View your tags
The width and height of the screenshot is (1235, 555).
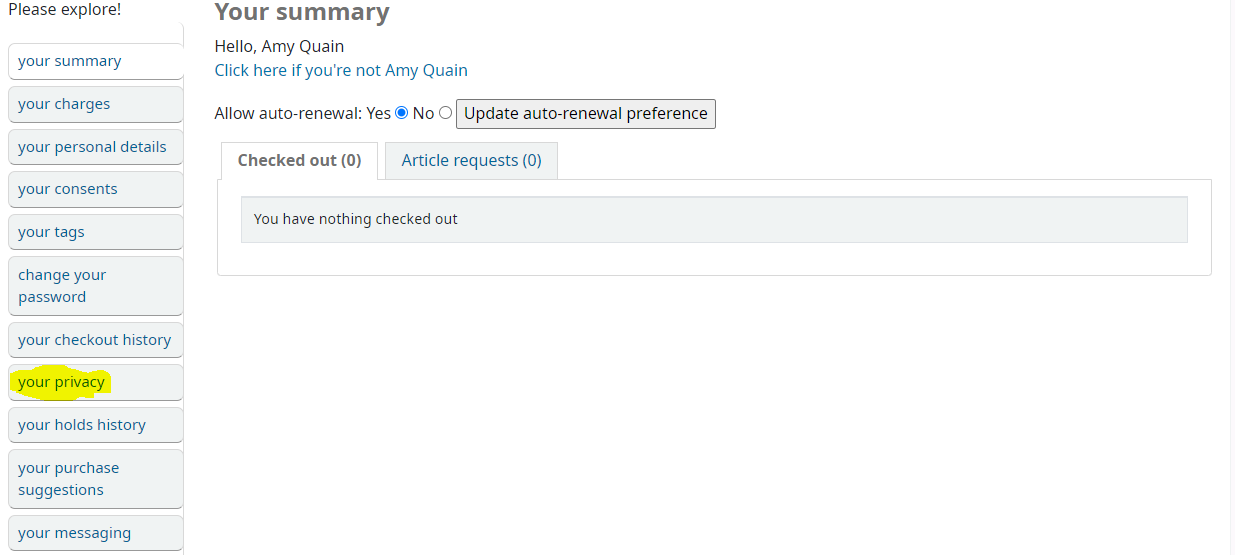click(x=96, y=232)
